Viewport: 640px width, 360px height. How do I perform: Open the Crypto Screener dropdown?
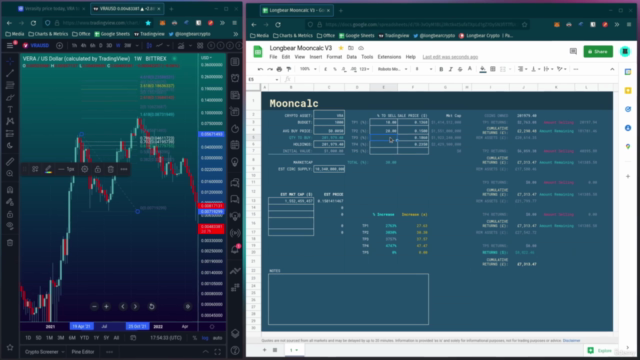pyautogui.click(x=44, y=352)
